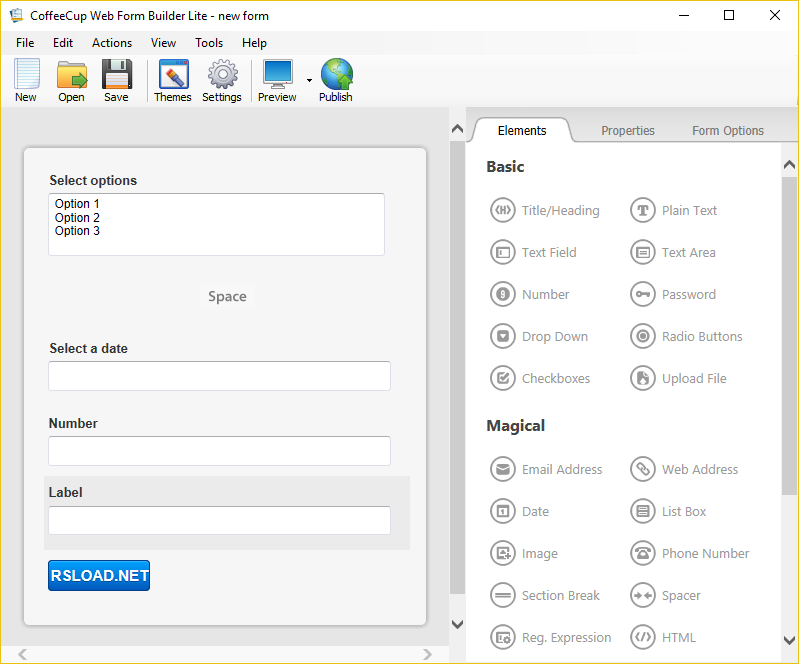
Task: Click the form canvas scroll up arrow
Action: click(x=458, y=128)
